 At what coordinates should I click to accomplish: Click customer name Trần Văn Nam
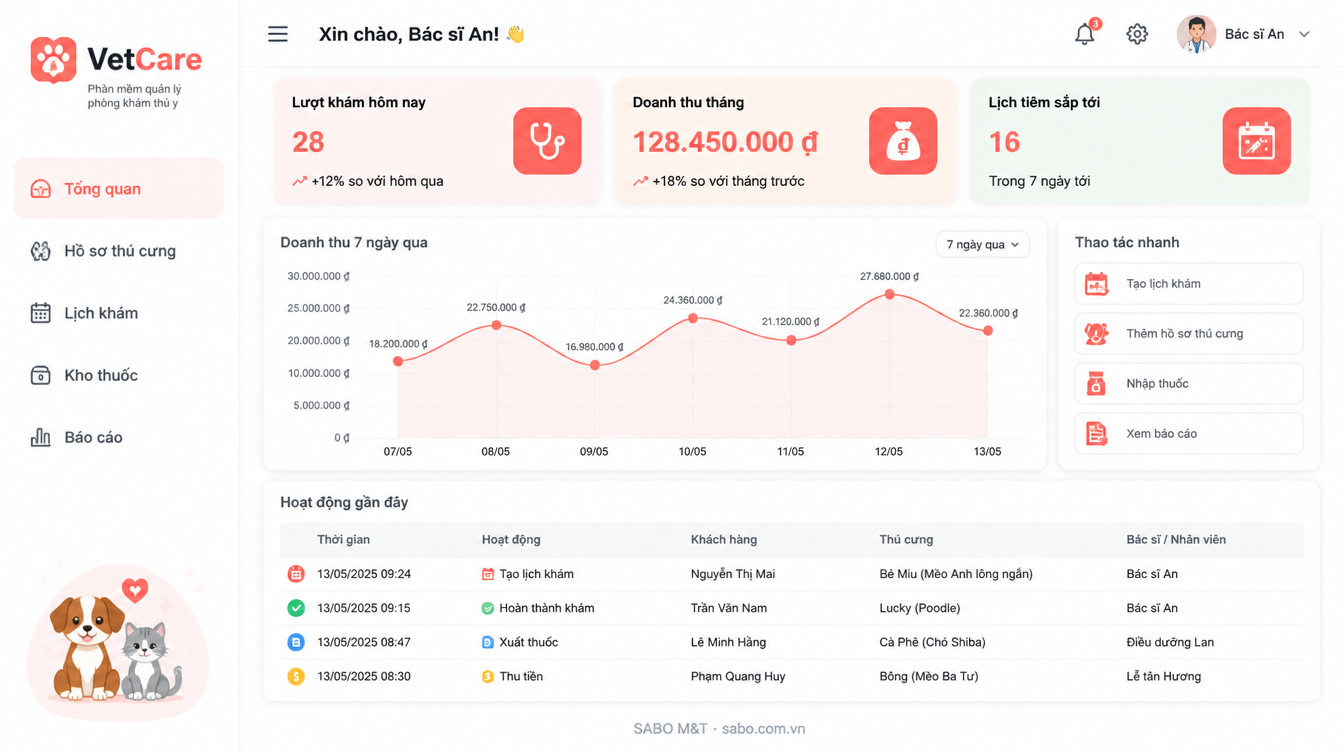click(x=729, y=608)
